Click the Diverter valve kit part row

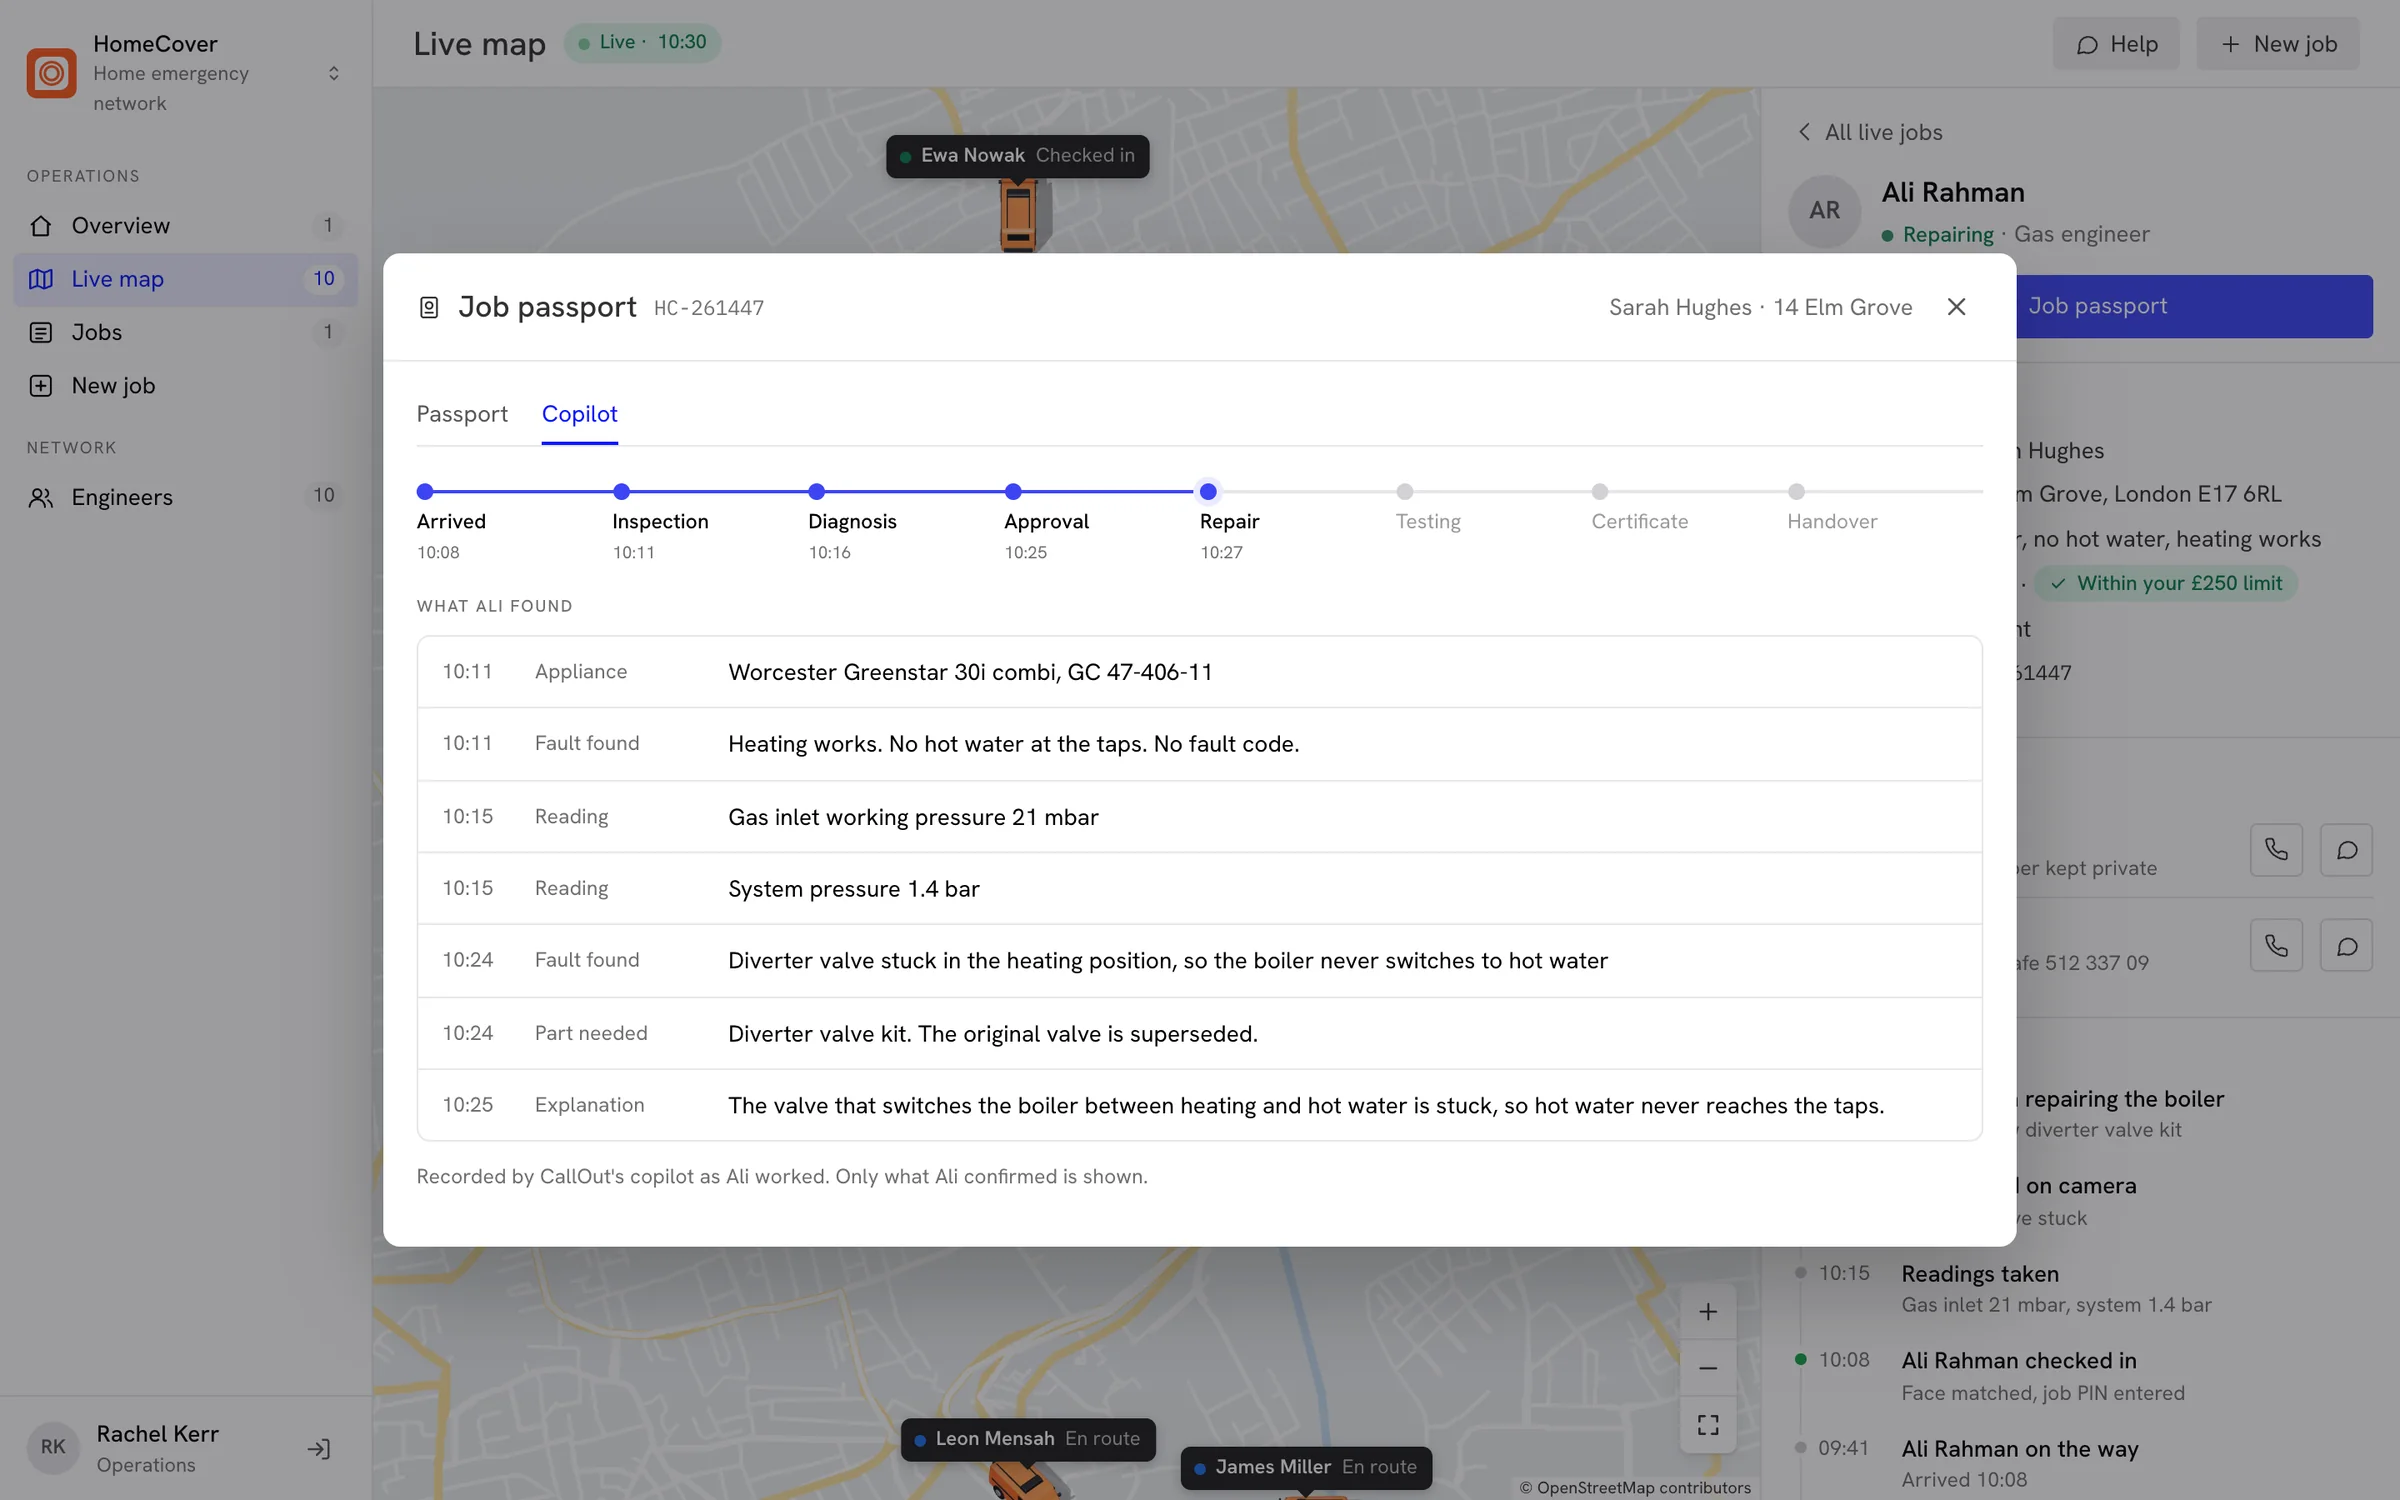click(x=1199, y=1033)
